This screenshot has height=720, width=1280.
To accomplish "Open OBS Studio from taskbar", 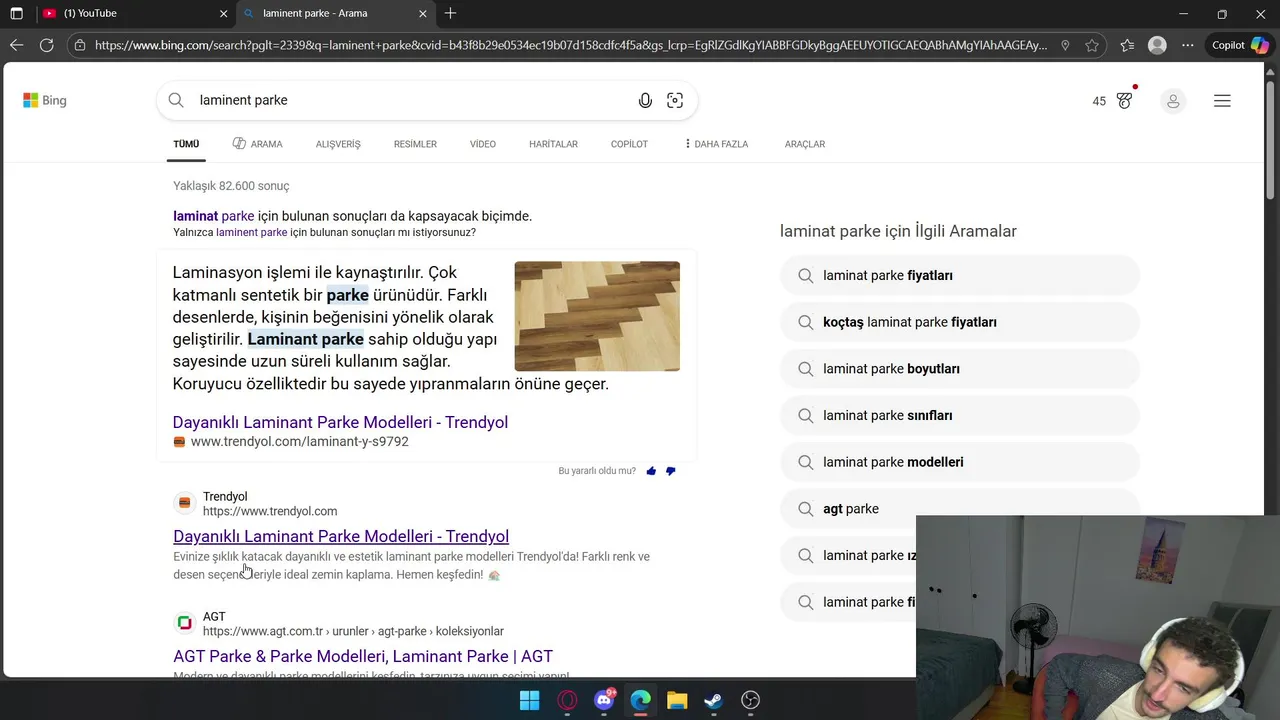I will click(x=751, y=700).
